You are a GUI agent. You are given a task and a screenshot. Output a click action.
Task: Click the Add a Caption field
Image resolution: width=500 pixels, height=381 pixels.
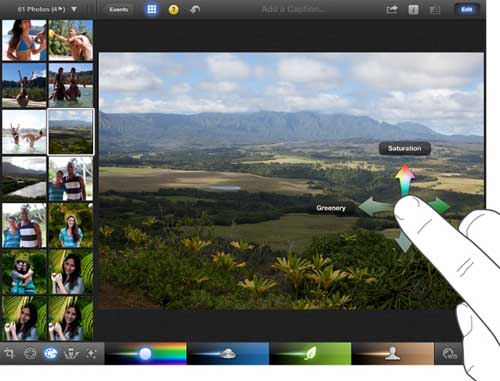pyautogui.click(x=293, y=9)
